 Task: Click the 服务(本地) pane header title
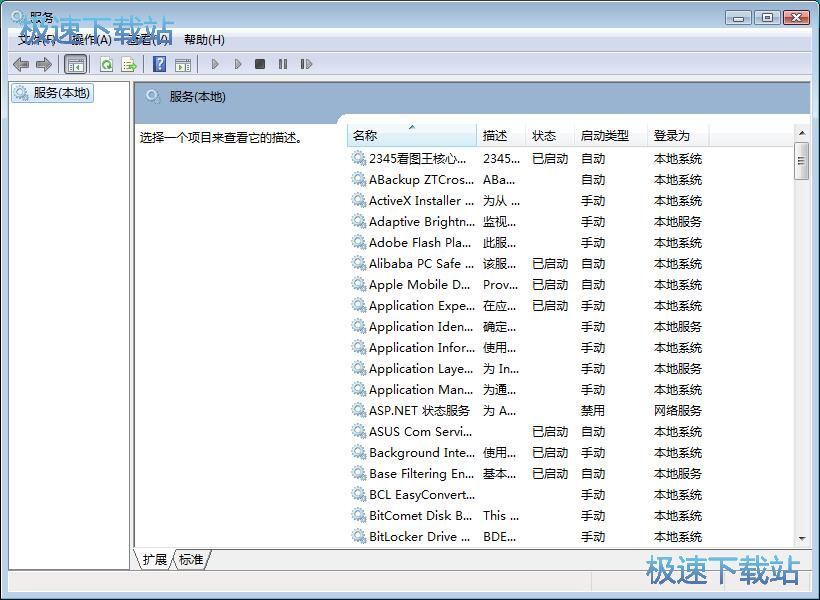197,97
